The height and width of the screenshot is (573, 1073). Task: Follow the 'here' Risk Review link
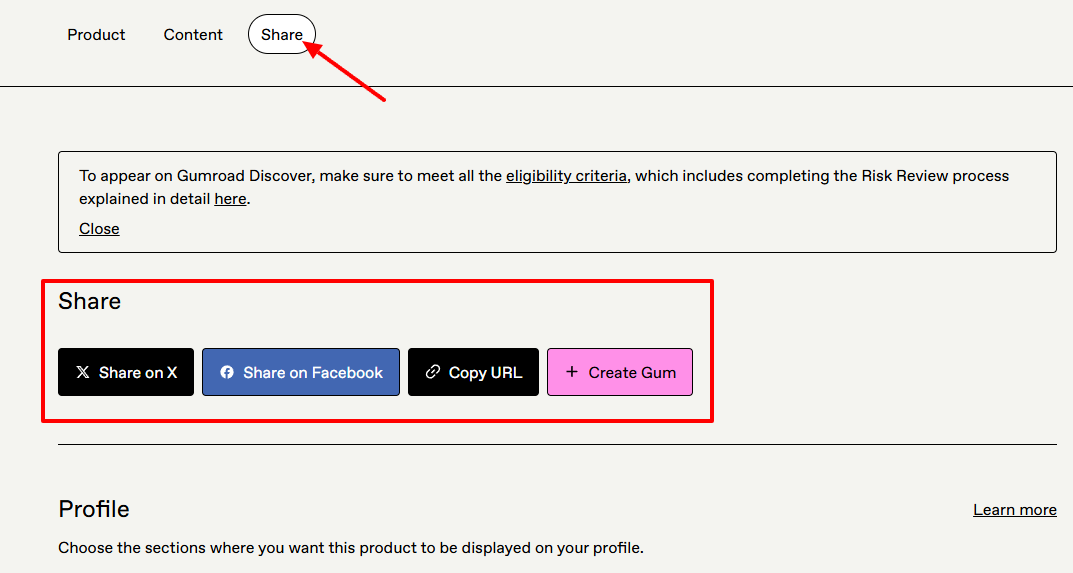click(x=230, y=199)
